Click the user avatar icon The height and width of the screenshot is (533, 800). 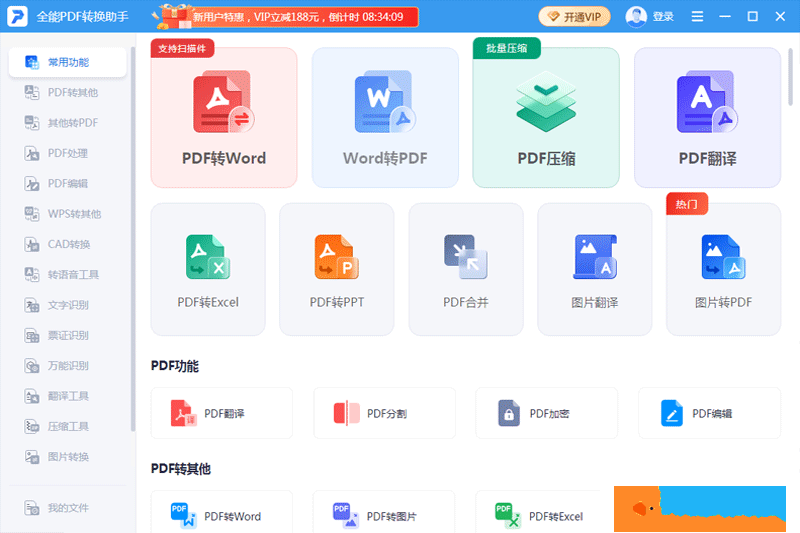coord(636,17)
